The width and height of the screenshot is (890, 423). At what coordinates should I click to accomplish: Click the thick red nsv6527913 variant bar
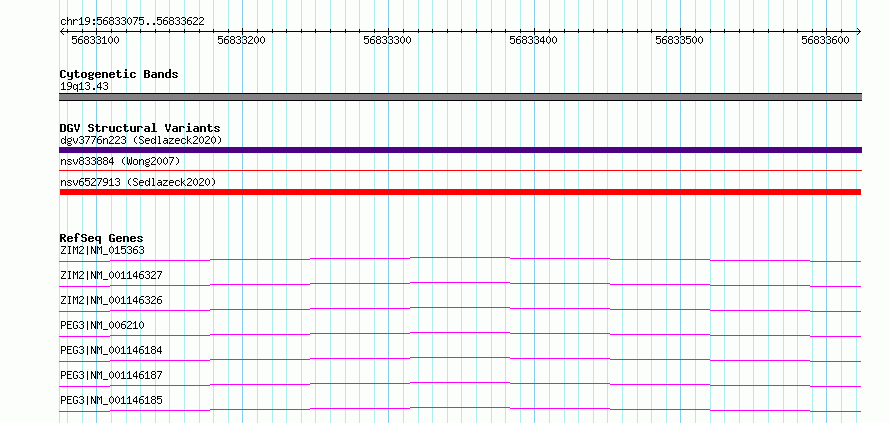pos(460,192)
